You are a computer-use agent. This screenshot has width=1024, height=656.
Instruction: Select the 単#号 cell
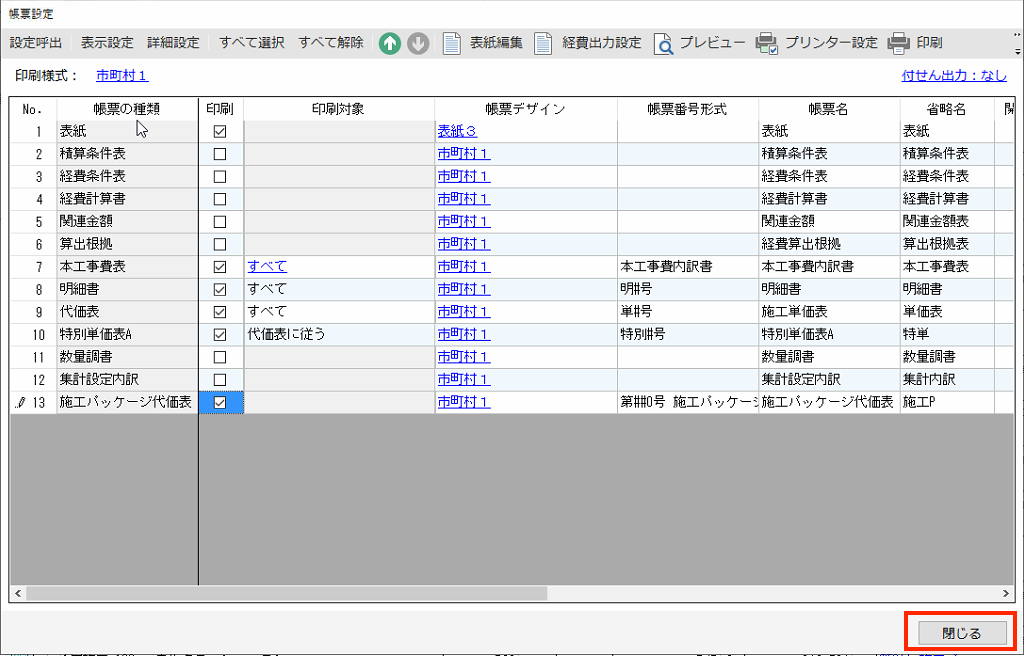[x=688, y=312]
